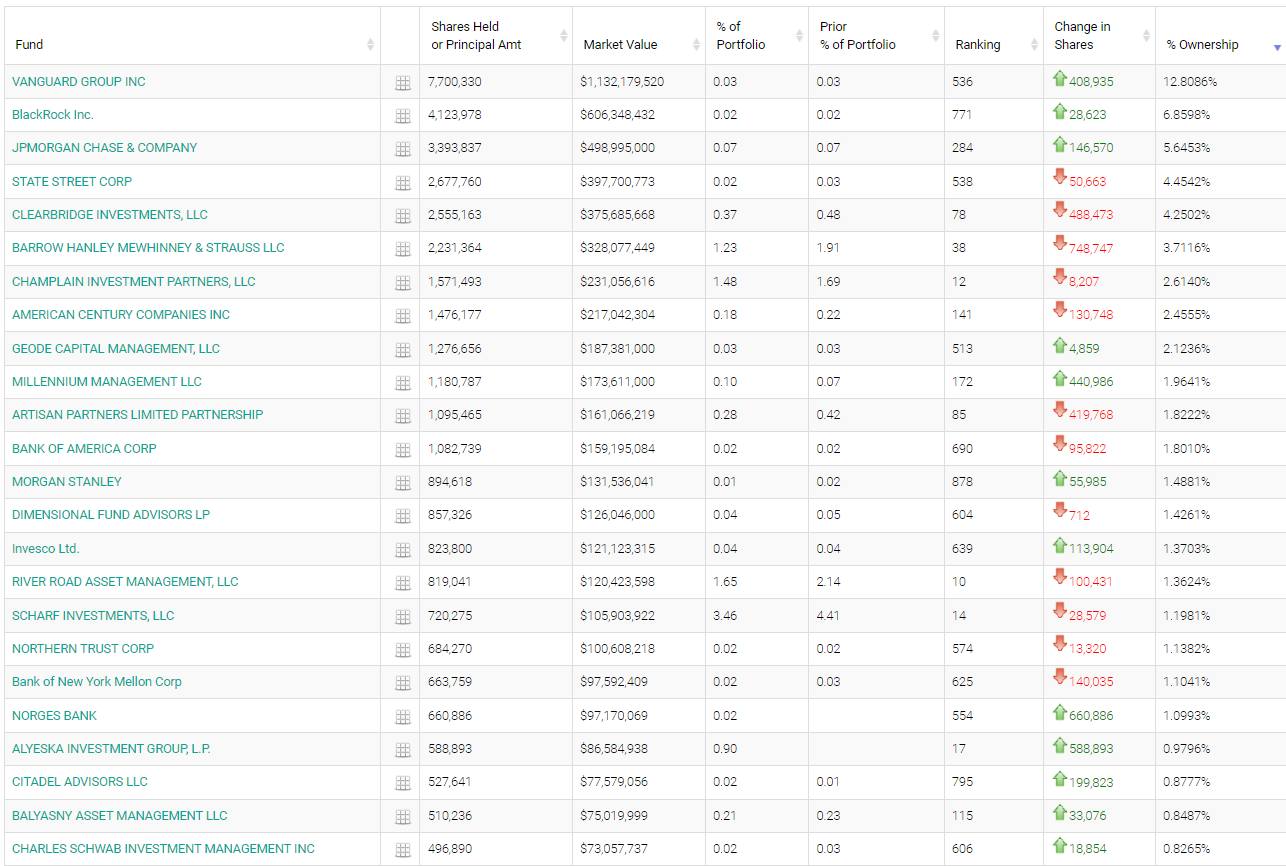Open grid icon for VANGUARD GROUP INC row
The image size is (1286, 866).
pyautogui.click(x=403, y=83)
